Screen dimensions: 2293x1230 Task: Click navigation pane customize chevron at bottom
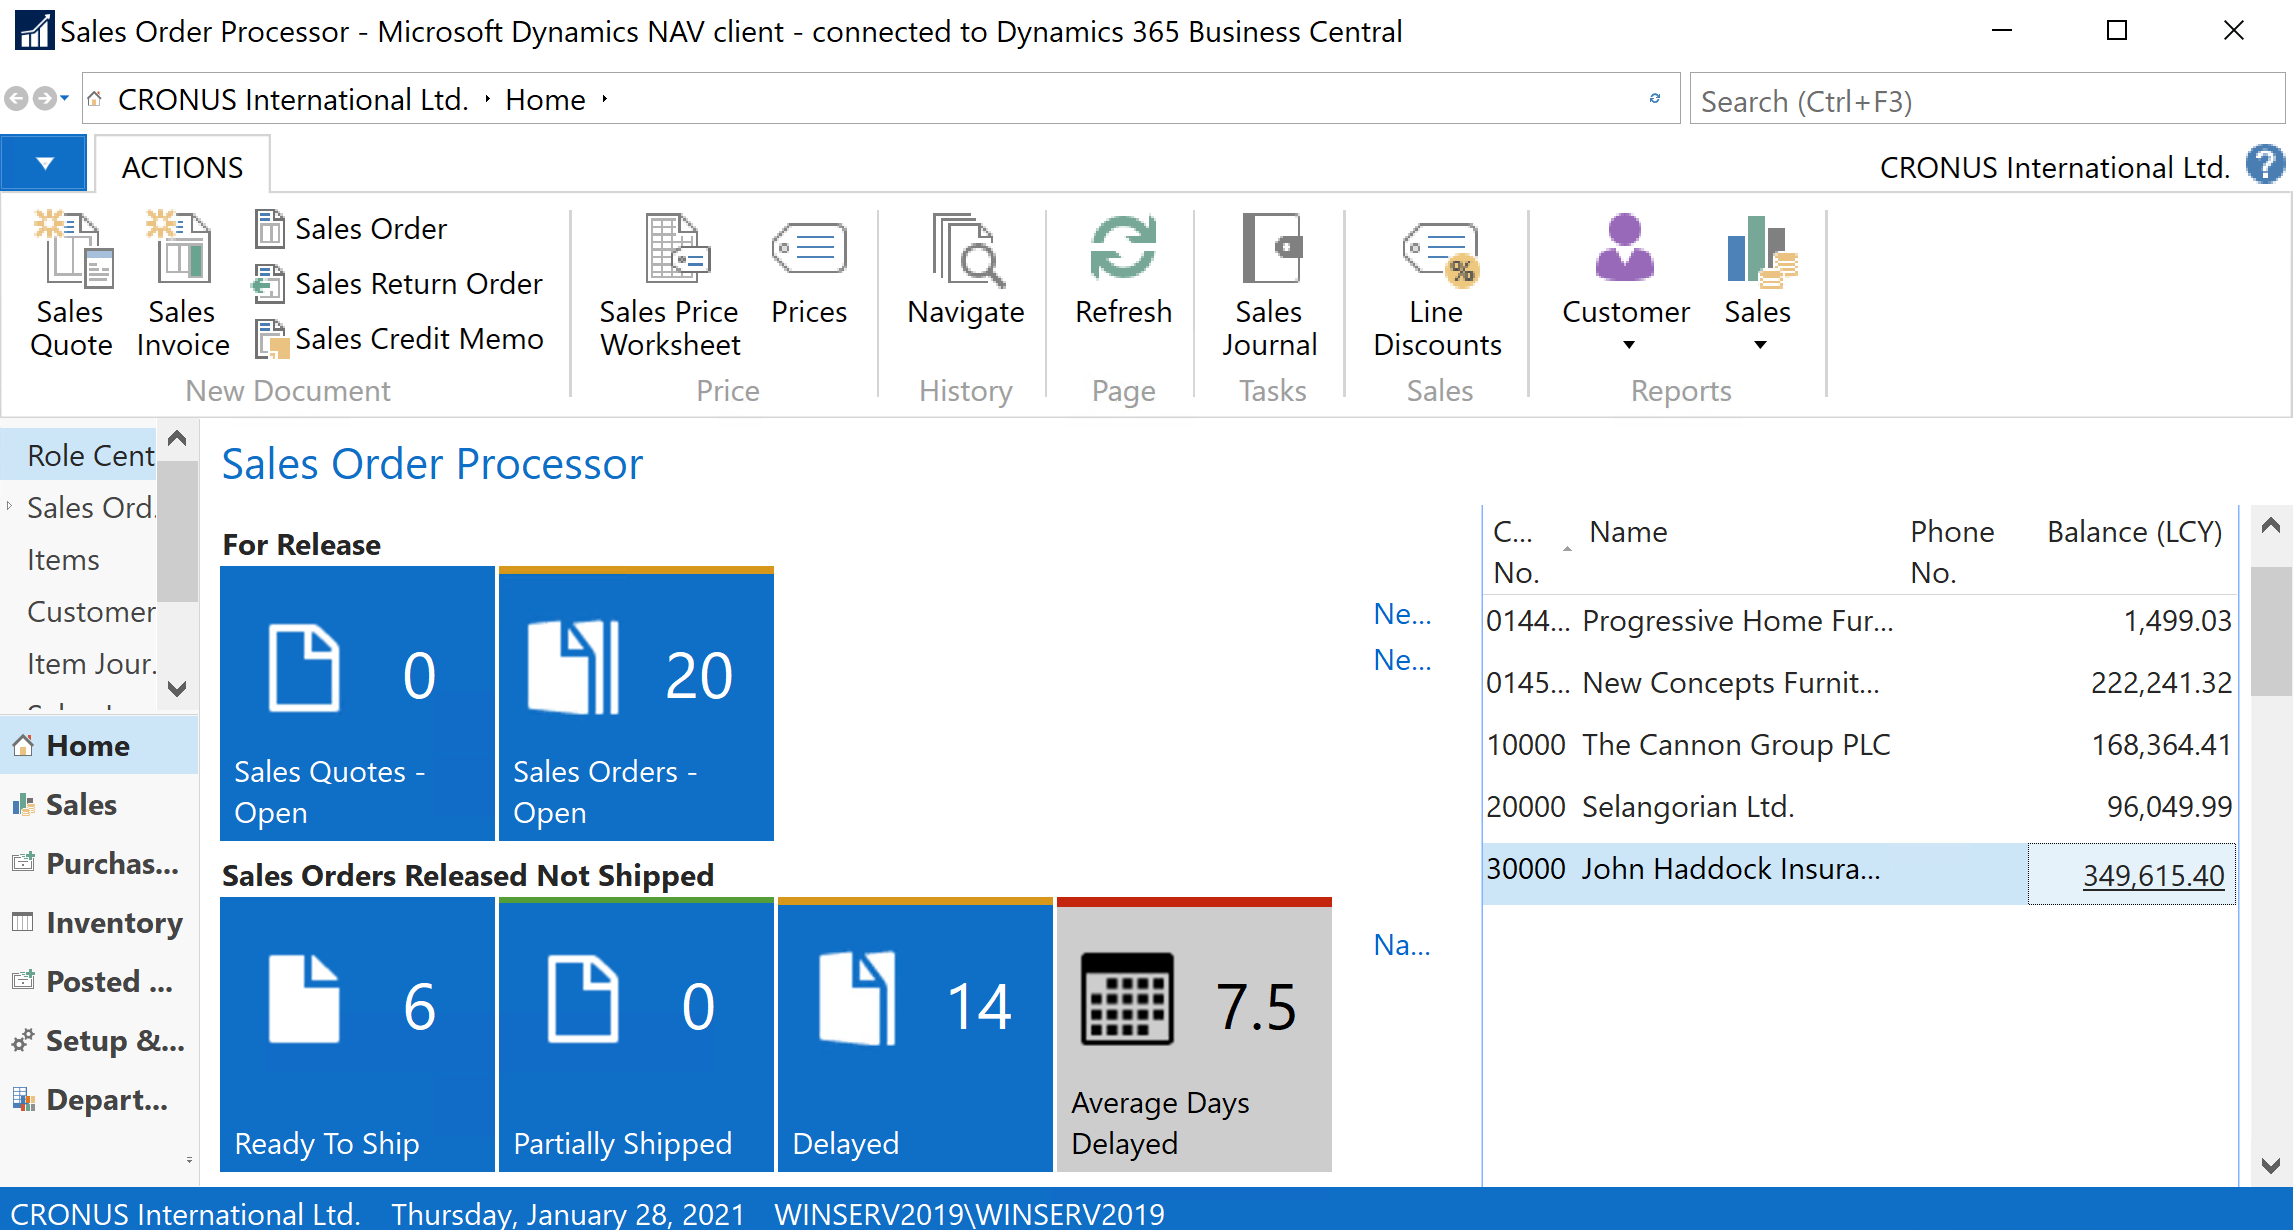189,1160
